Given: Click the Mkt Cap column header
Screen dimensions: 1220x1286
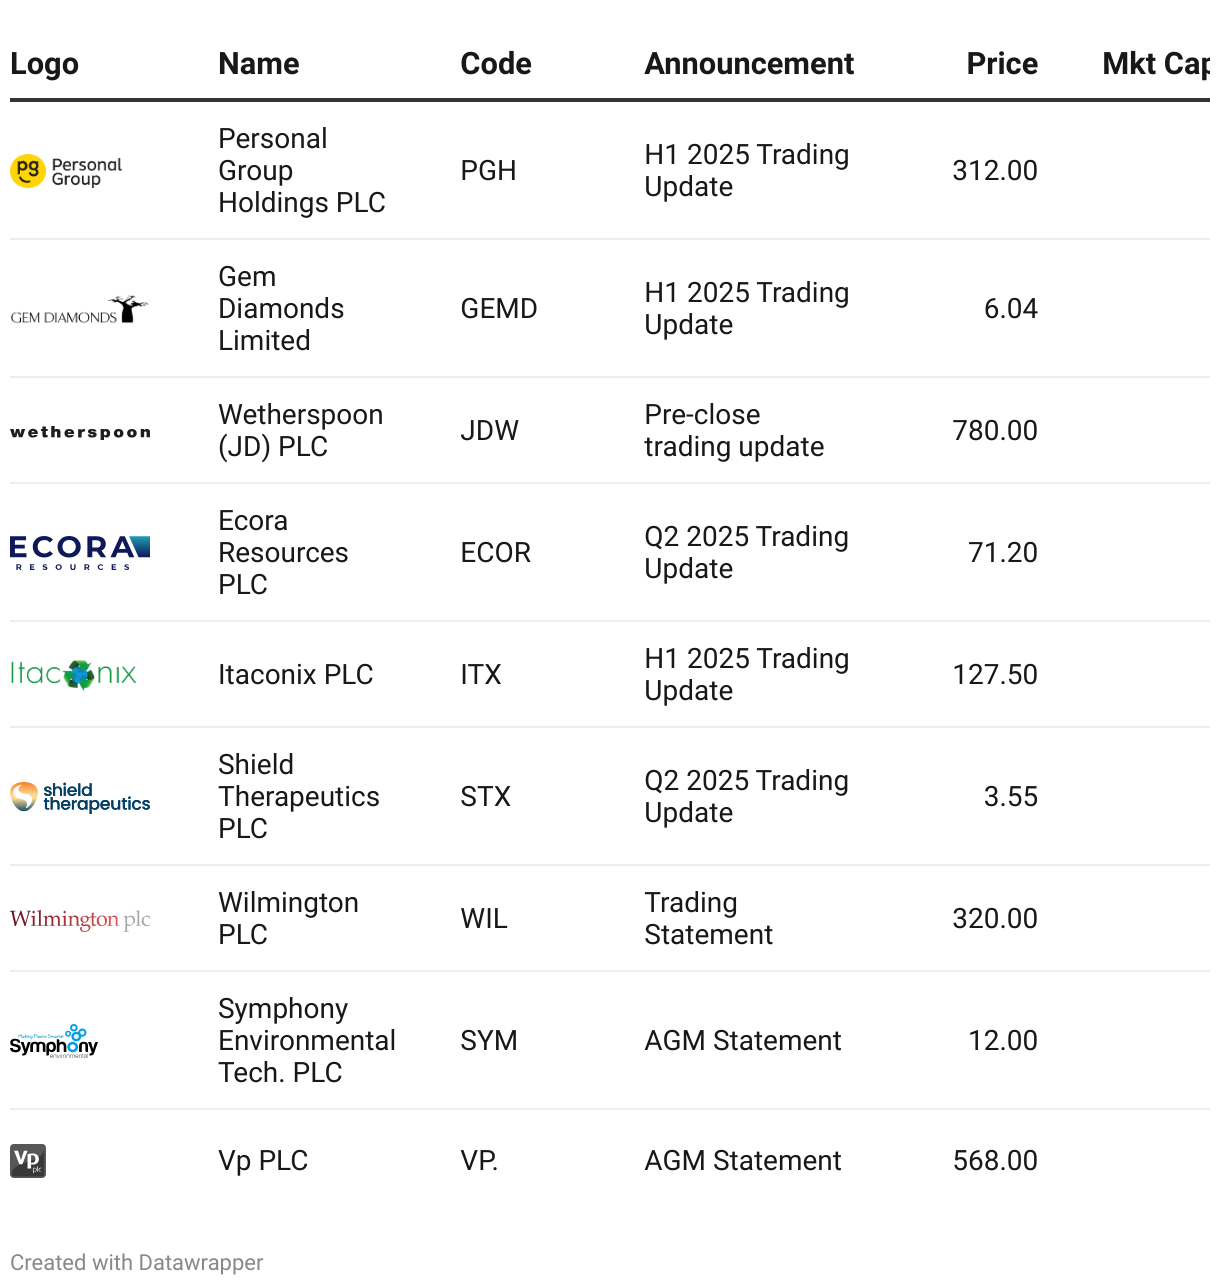Looking at the screenshot, I should 1154,64.
